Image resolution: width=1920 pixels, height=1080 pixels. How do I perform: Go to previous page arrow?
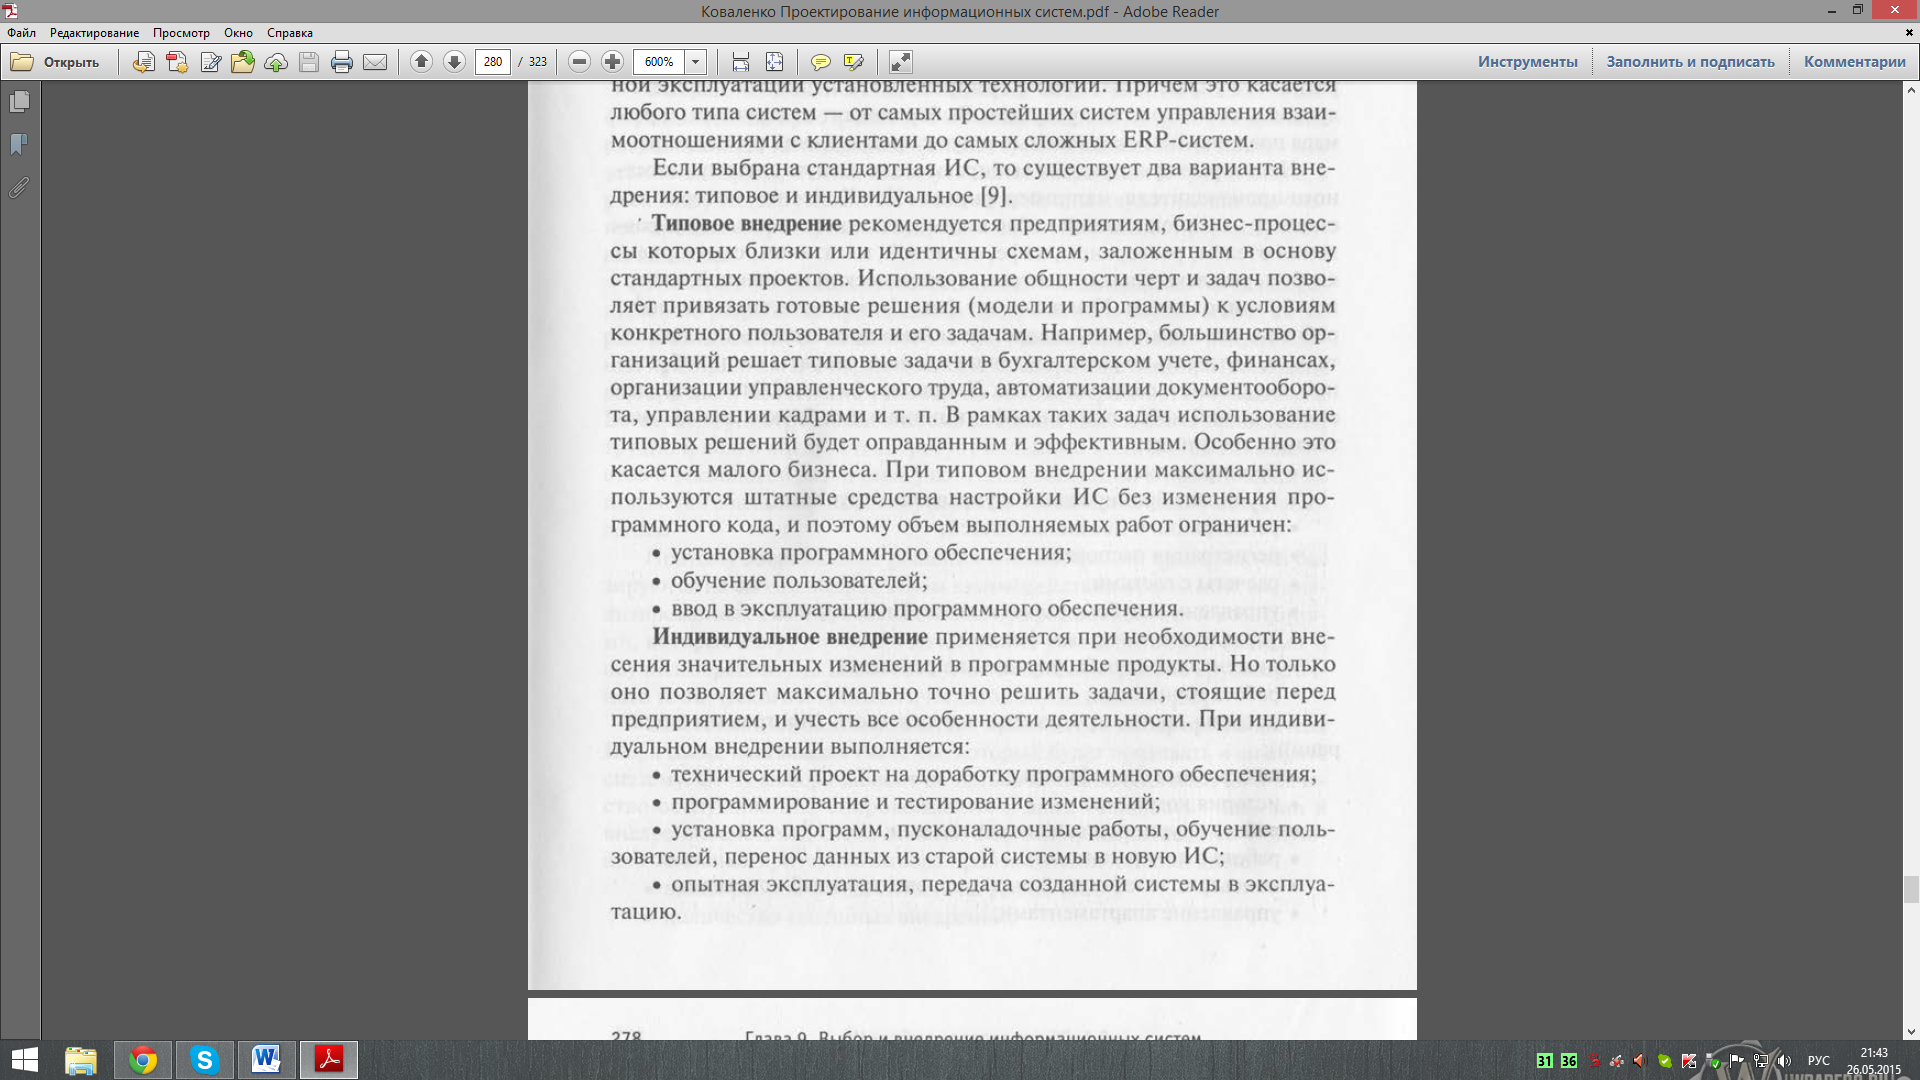tap(421, 62)
